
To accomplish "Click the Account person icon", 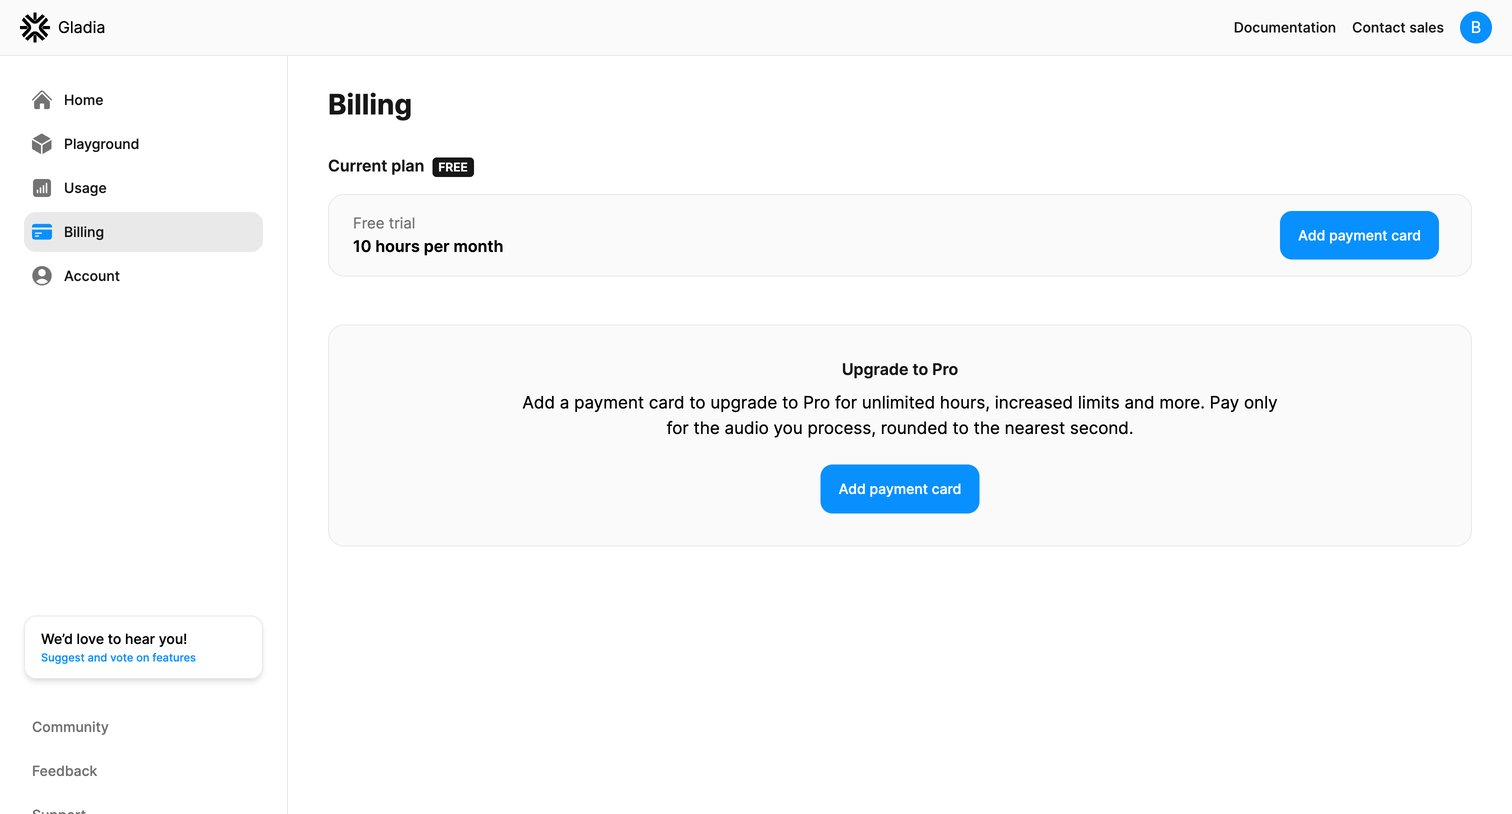I will (42, 276).
